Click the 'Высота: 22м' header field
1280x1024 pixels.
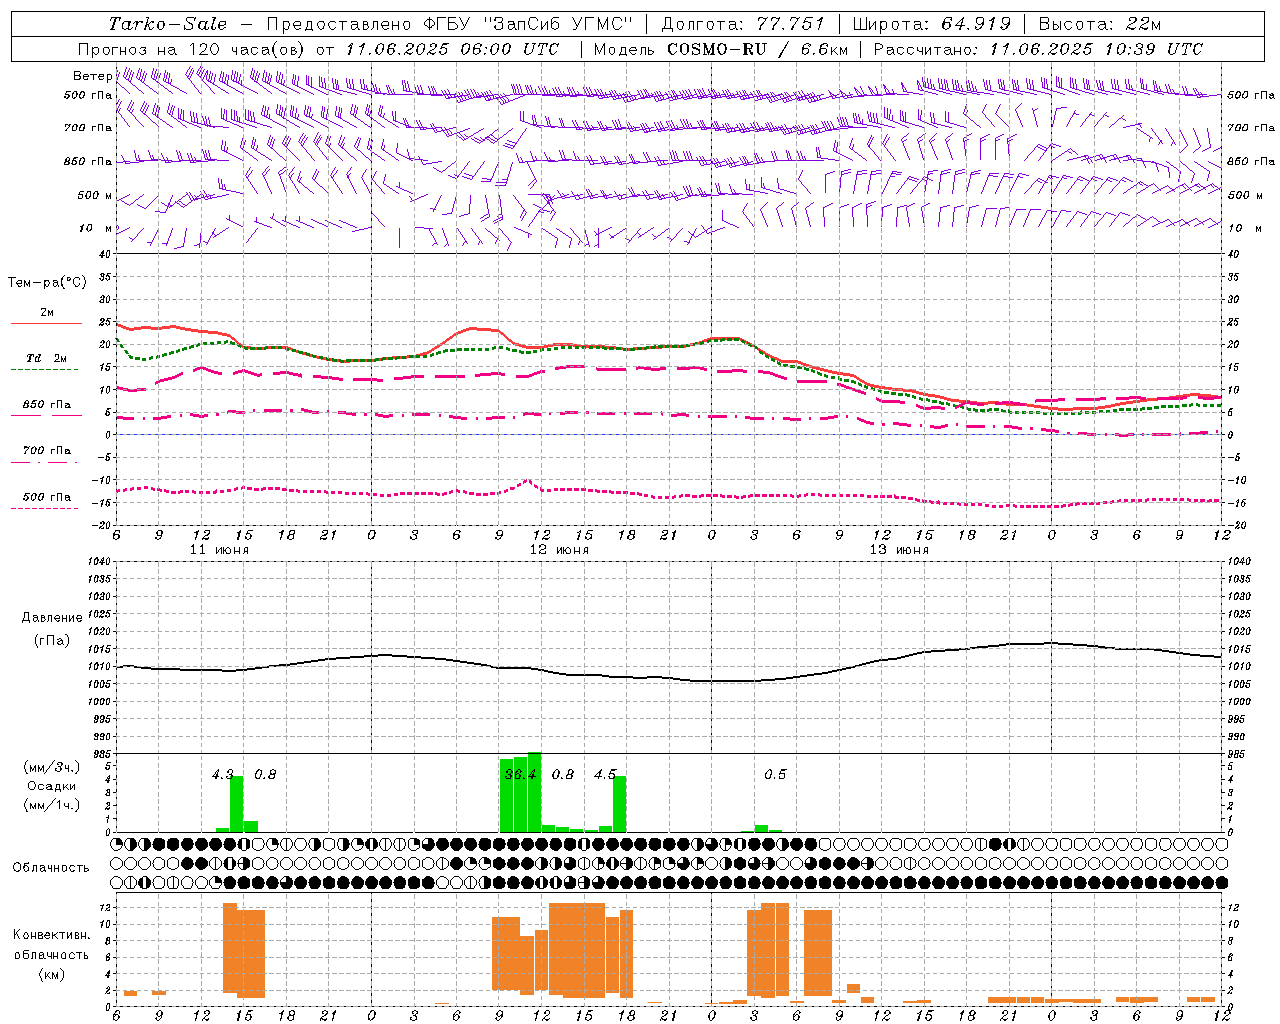(1100, 24)
